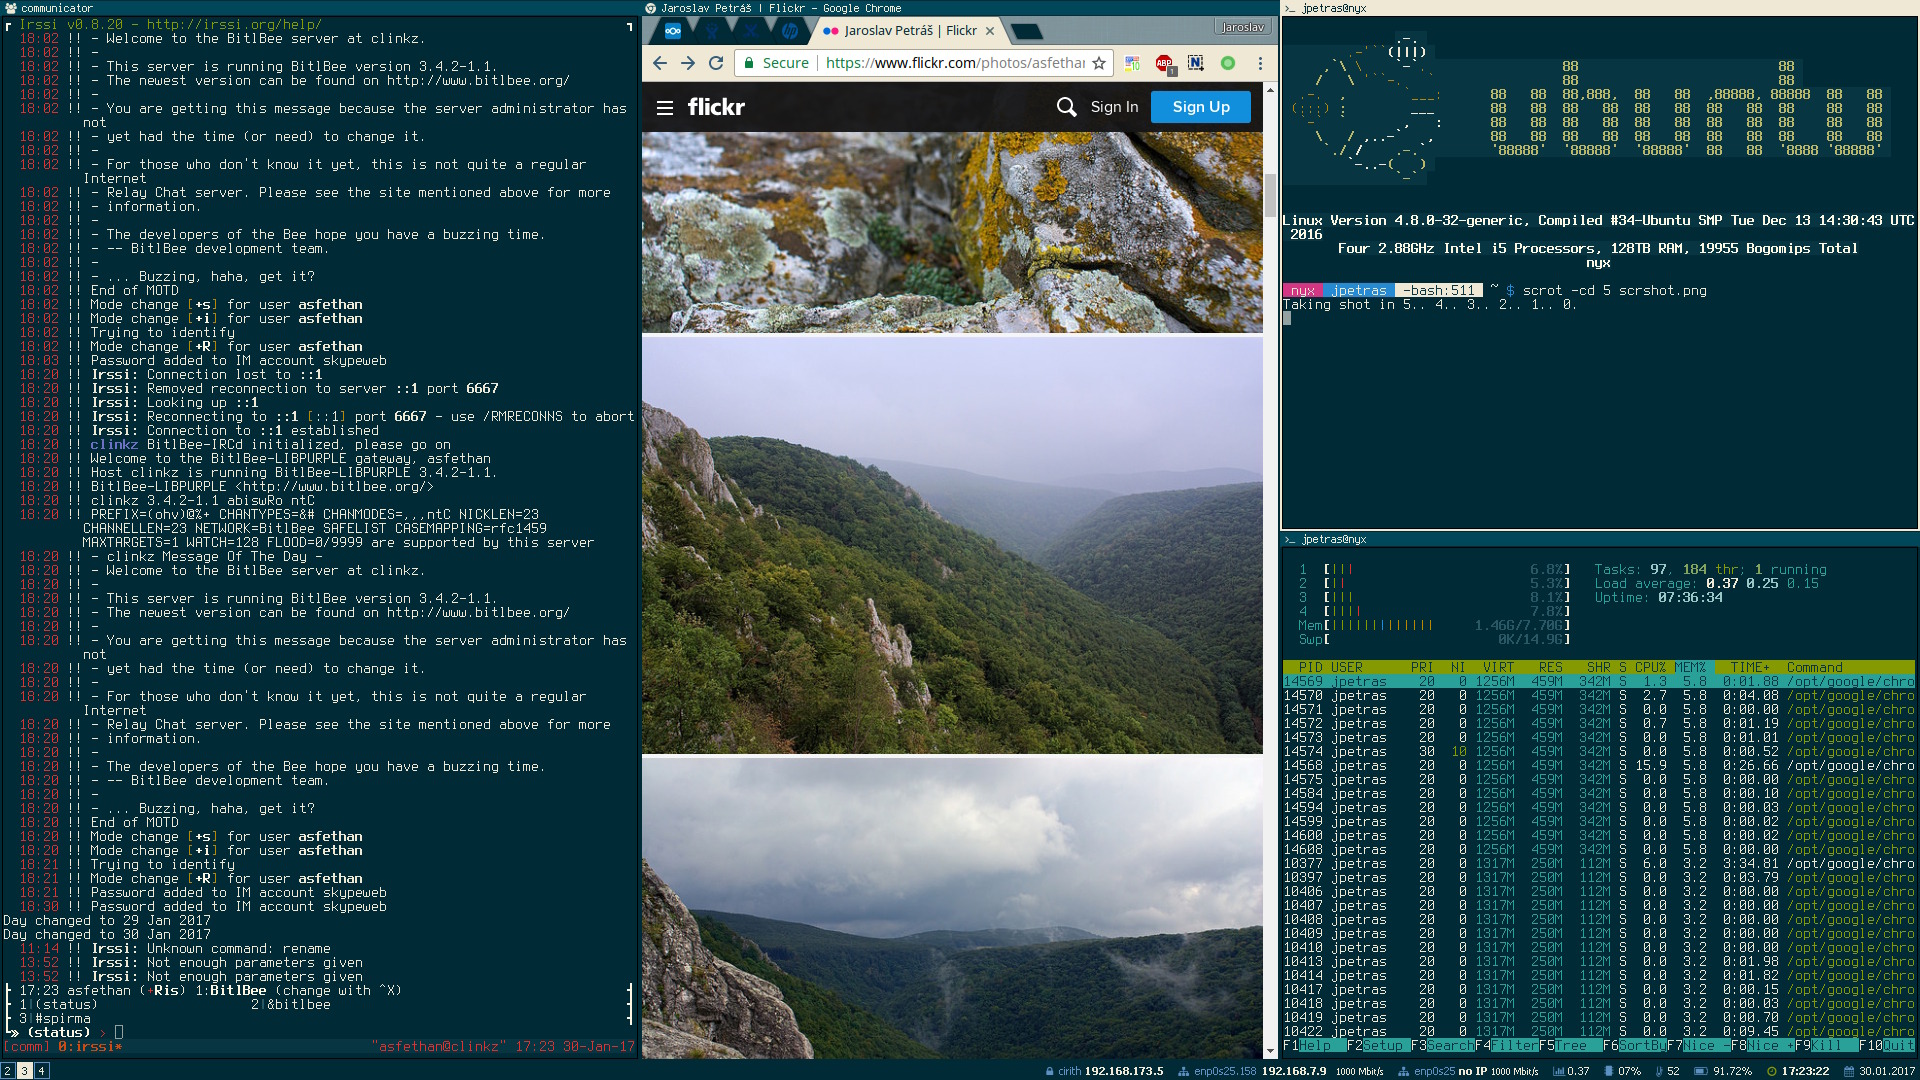Viewport: 1920px width, 1080px height.
Task: Open the lichen-covered rock photo
Action: 952,232
